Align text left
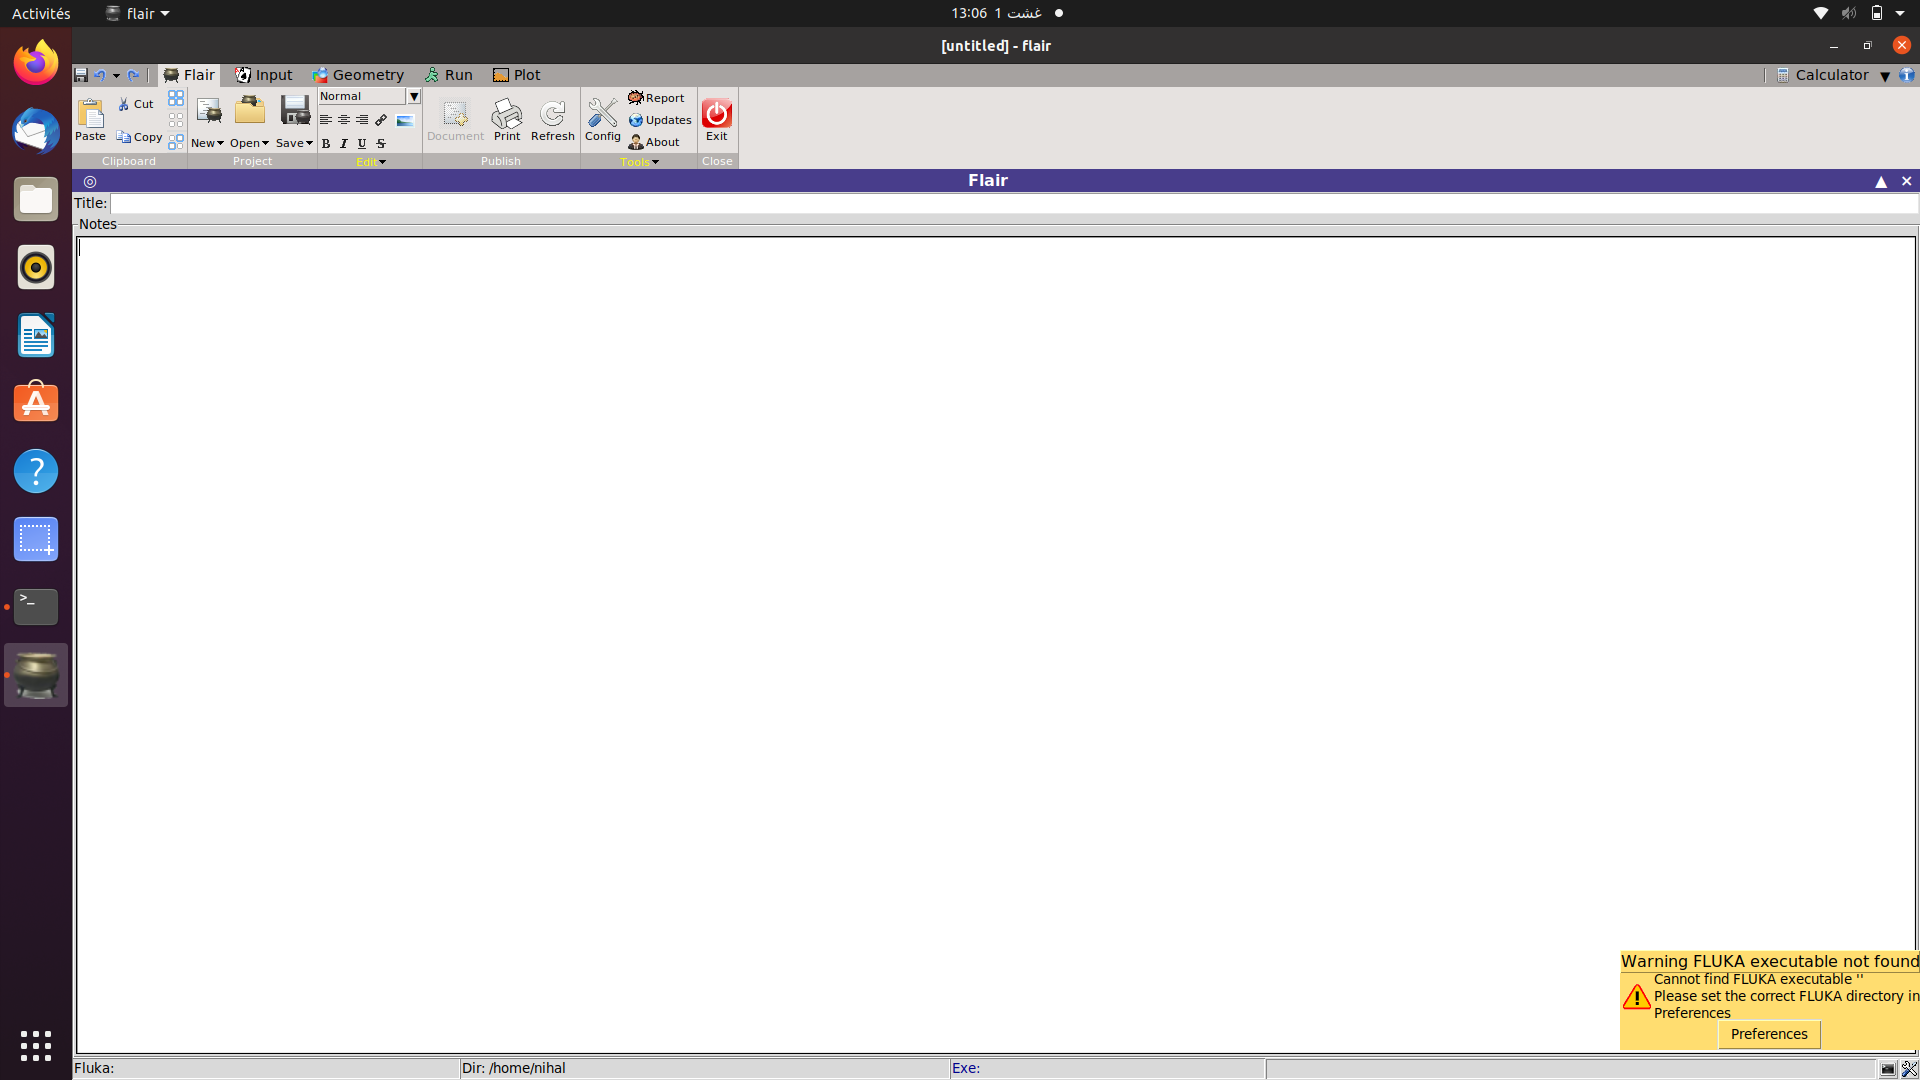The image size is (1920, 1080). (326, 120)
